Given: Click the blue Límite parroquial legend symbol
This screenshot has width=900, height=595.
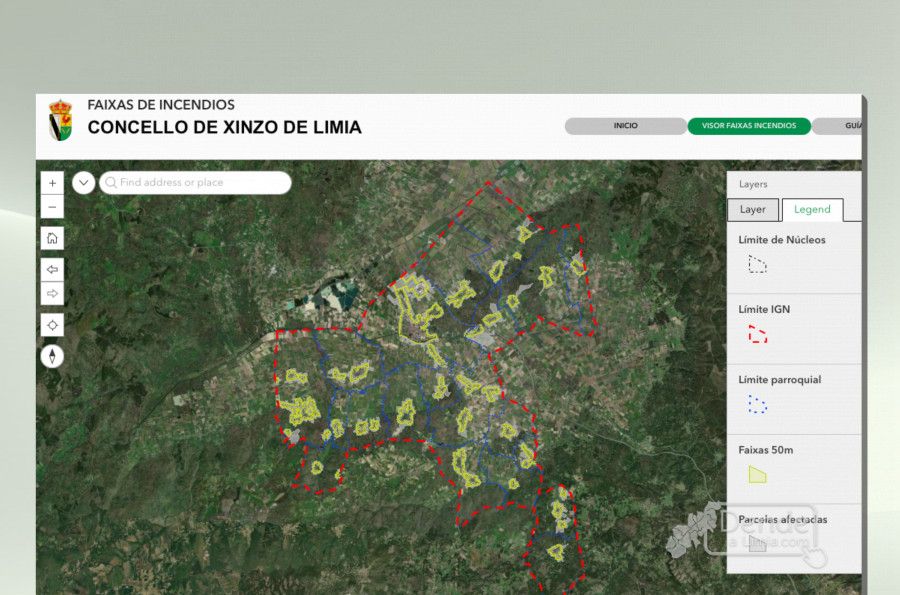Looking at the screenshot, I should pos(757,404).
